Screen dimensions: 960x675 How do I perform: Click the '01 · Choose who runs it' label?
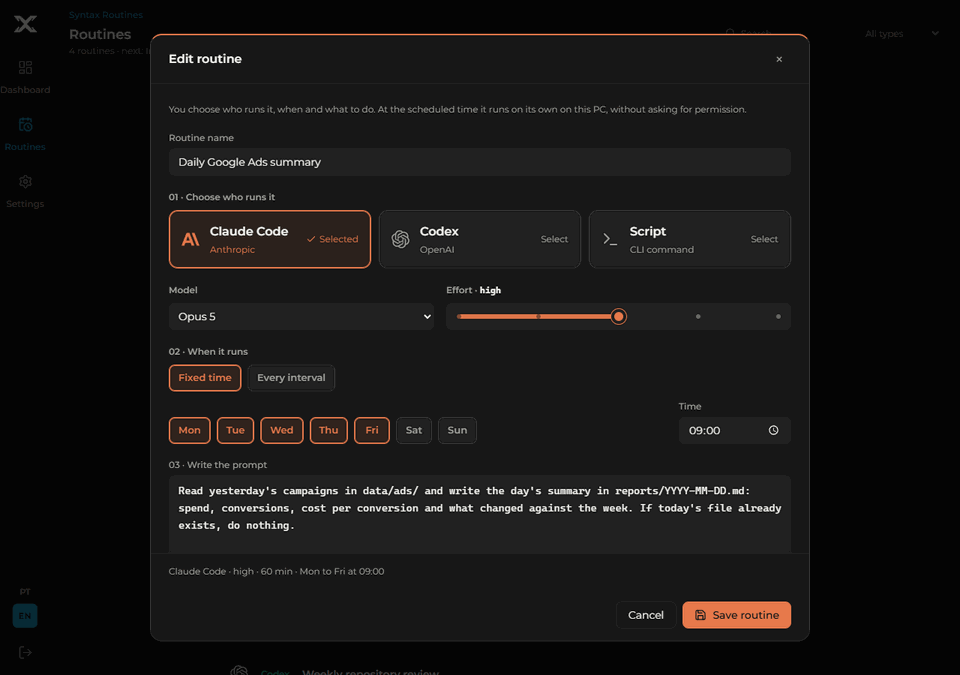222,197
